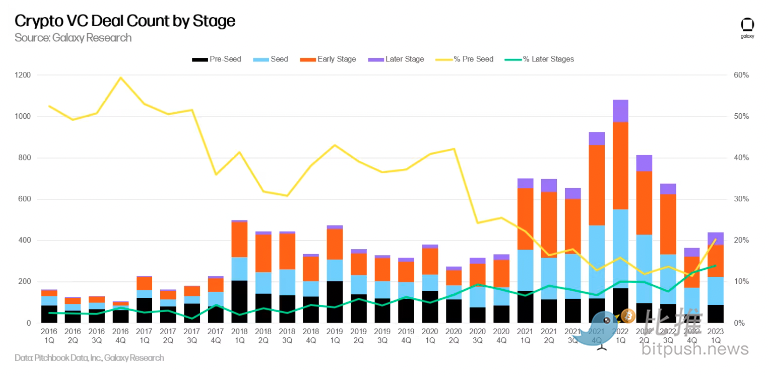
Task: Click the Galaxy logo icon
Action: click(x=747, y=27)
